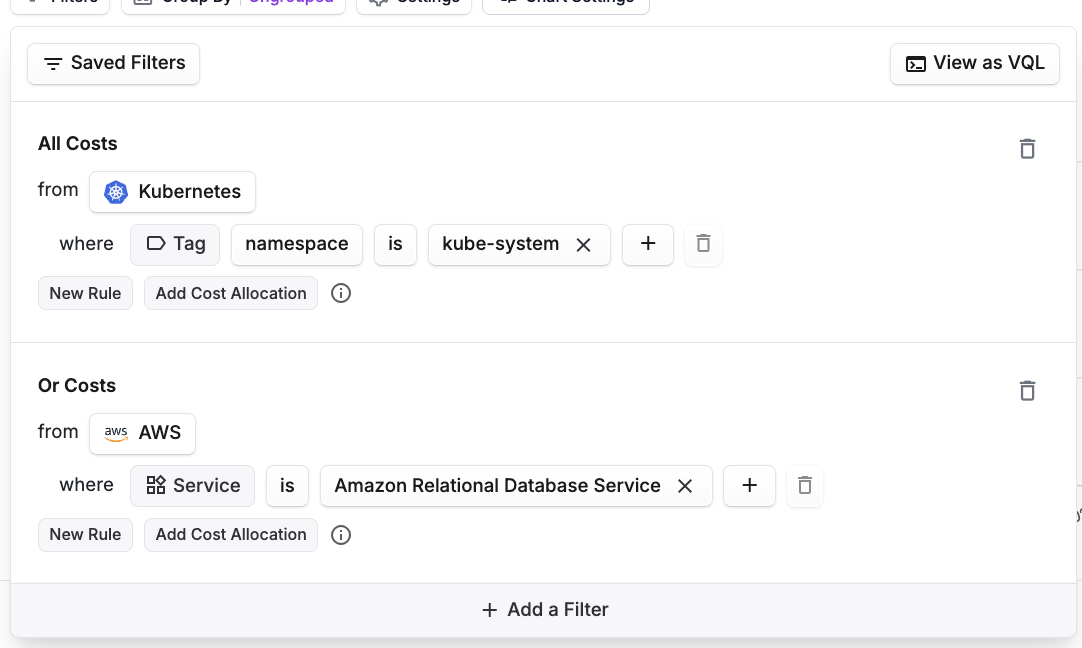The image size is (1082, 648).
Task: Delete the Or Costs filter group
Action: (x=1027, y=391)
